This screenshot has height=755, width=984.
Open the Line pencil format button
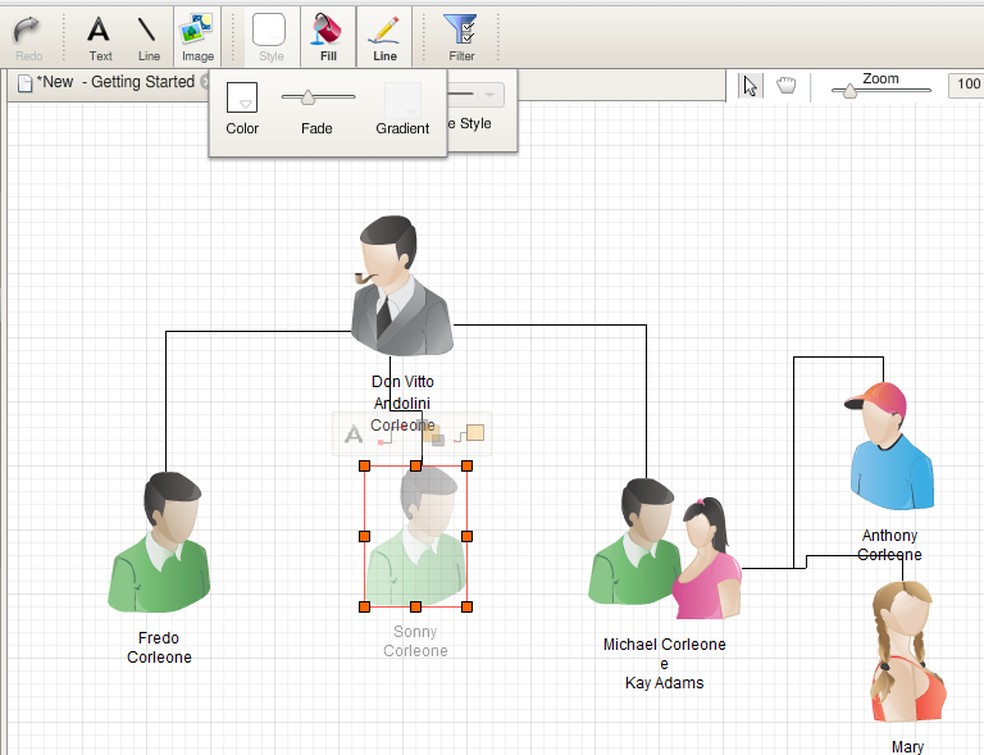tap(384, 38)
